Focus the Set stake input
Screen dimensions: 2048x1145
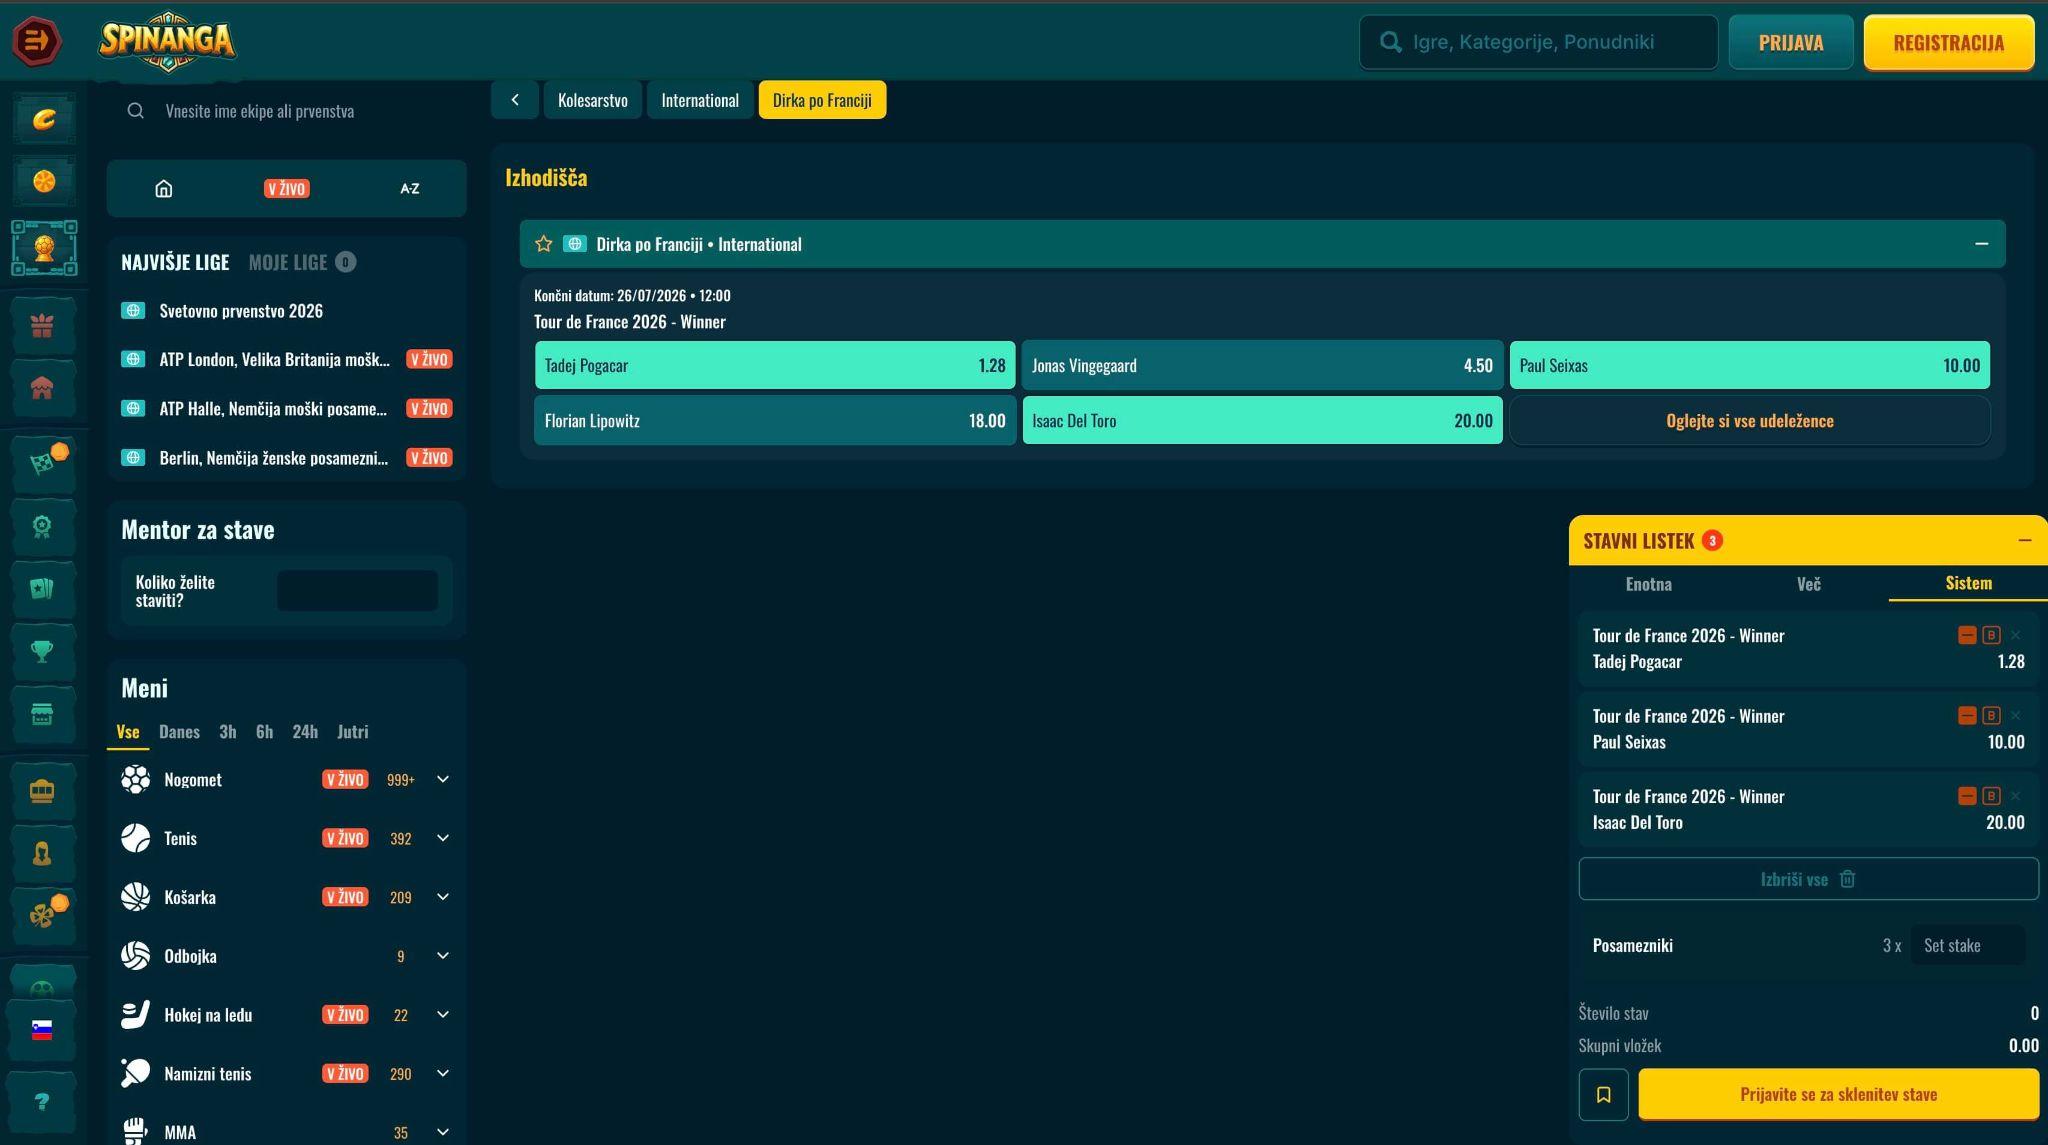[1967, 945]
